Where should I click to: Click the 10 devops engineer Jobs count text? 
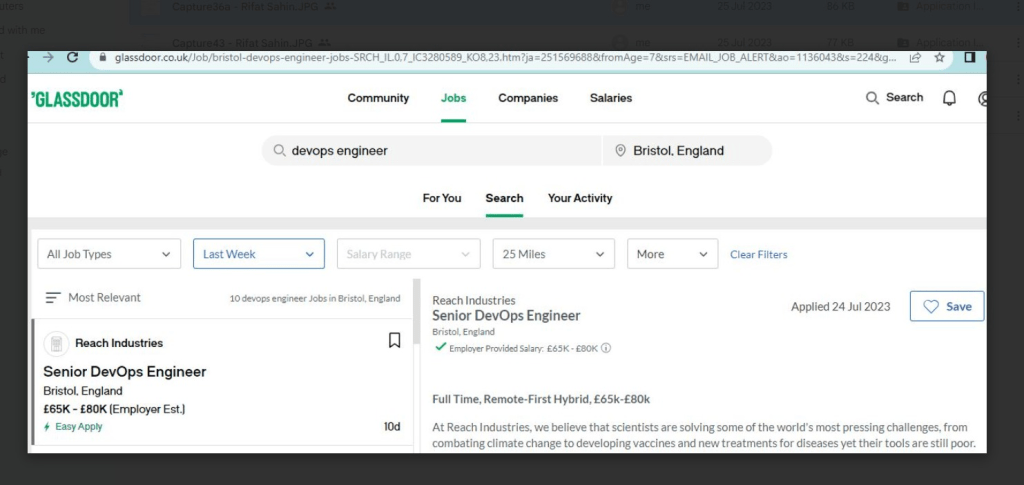coord(315,298)
